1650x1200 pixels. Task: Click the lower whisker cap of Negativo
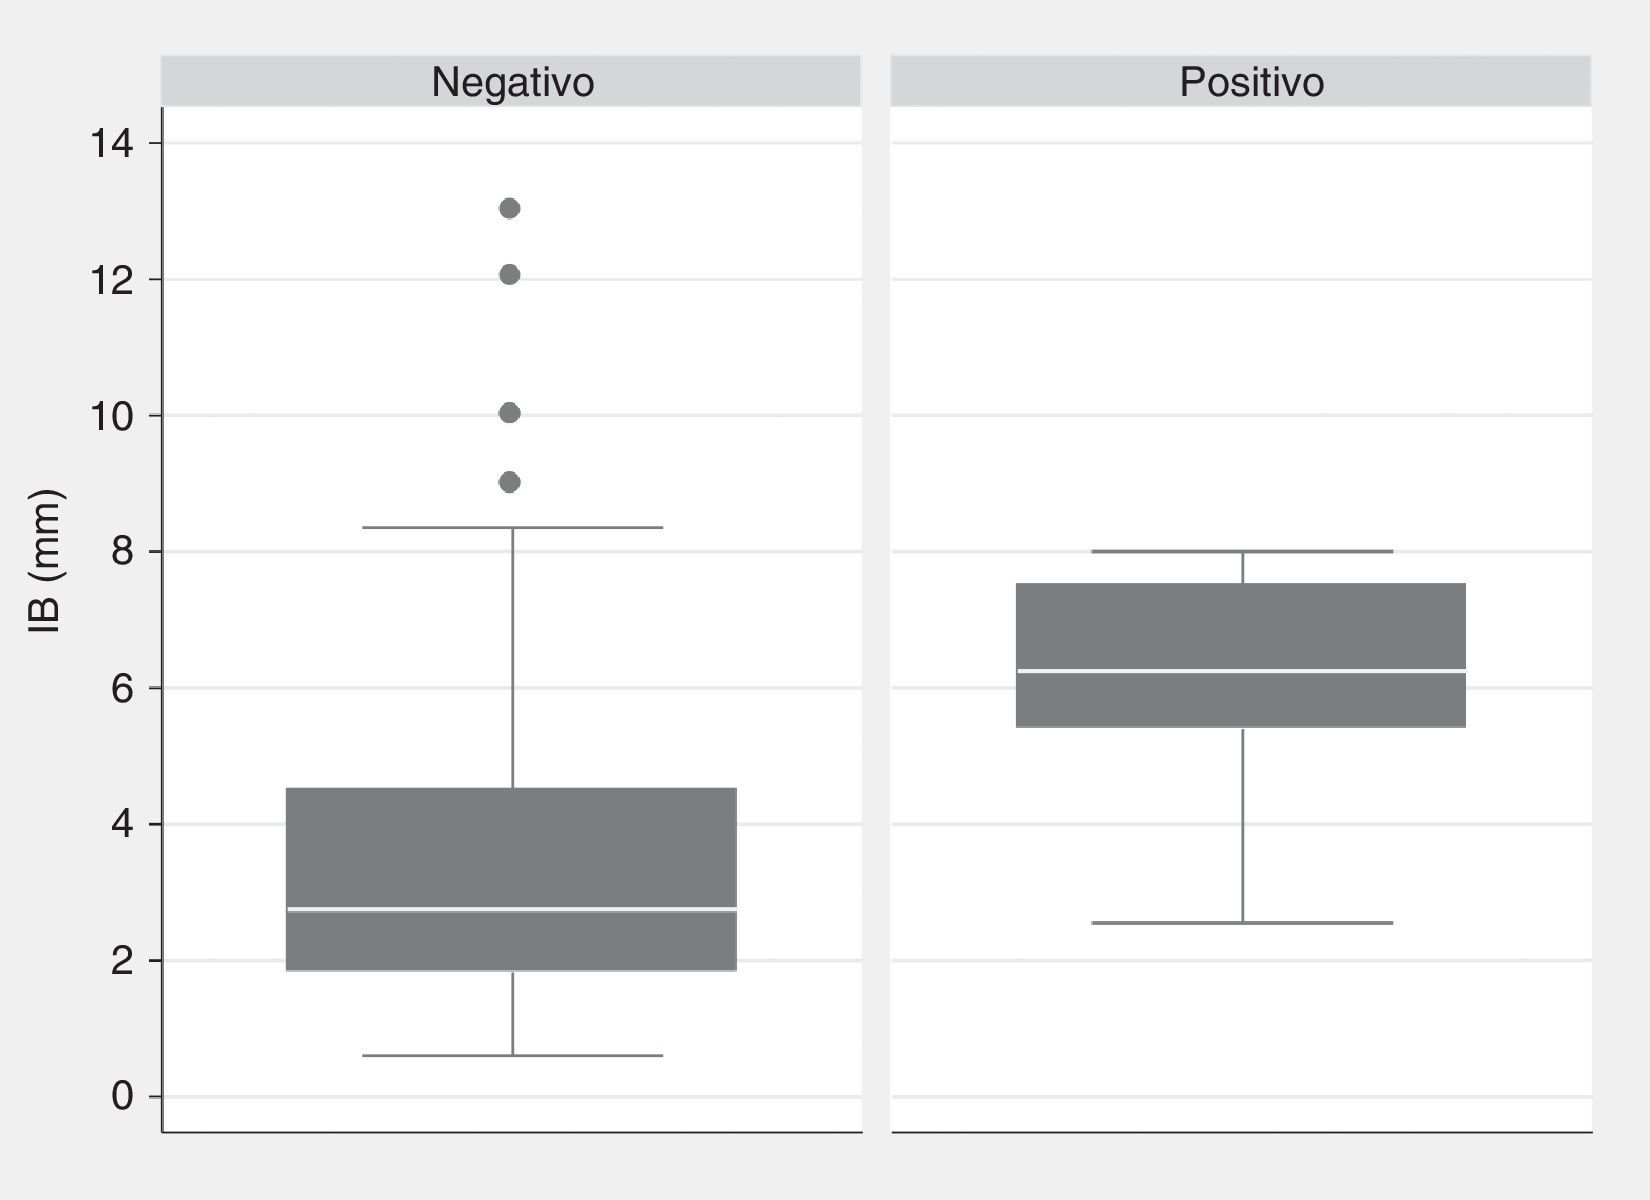coord(512,1055)
